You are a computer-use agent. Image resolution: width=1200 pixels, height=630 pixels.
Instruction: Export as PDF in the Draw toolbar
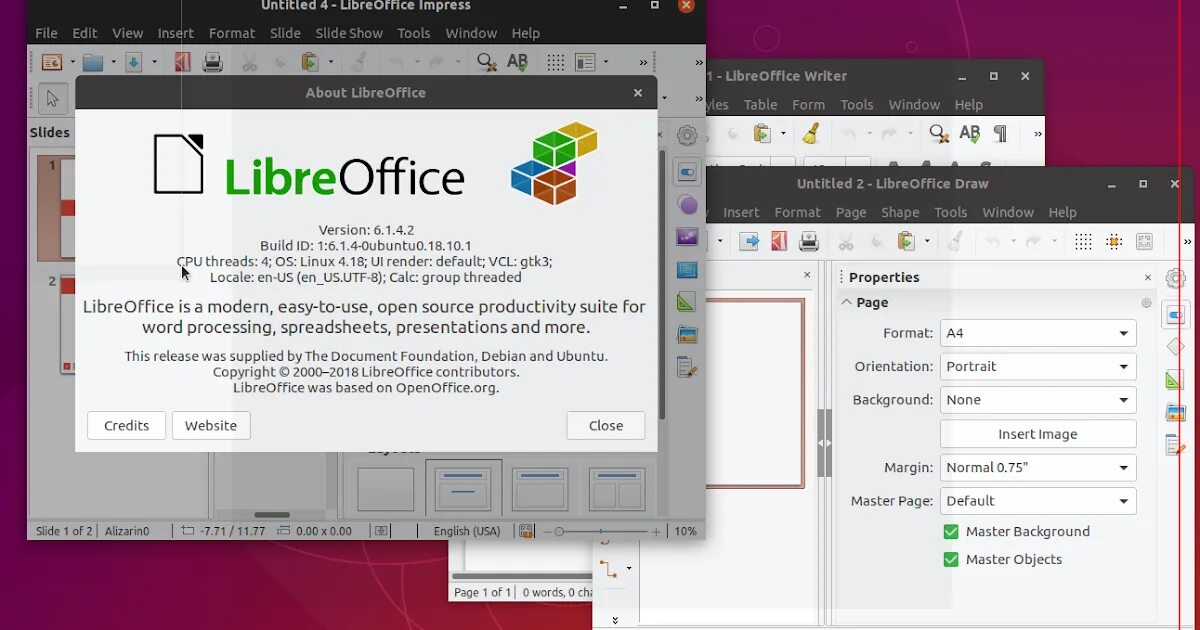779,241
